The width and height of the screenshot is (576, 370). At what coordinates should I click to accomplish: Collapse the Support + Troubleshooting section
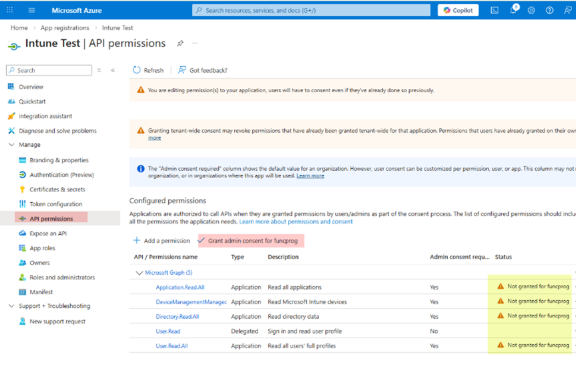point(11,306)
